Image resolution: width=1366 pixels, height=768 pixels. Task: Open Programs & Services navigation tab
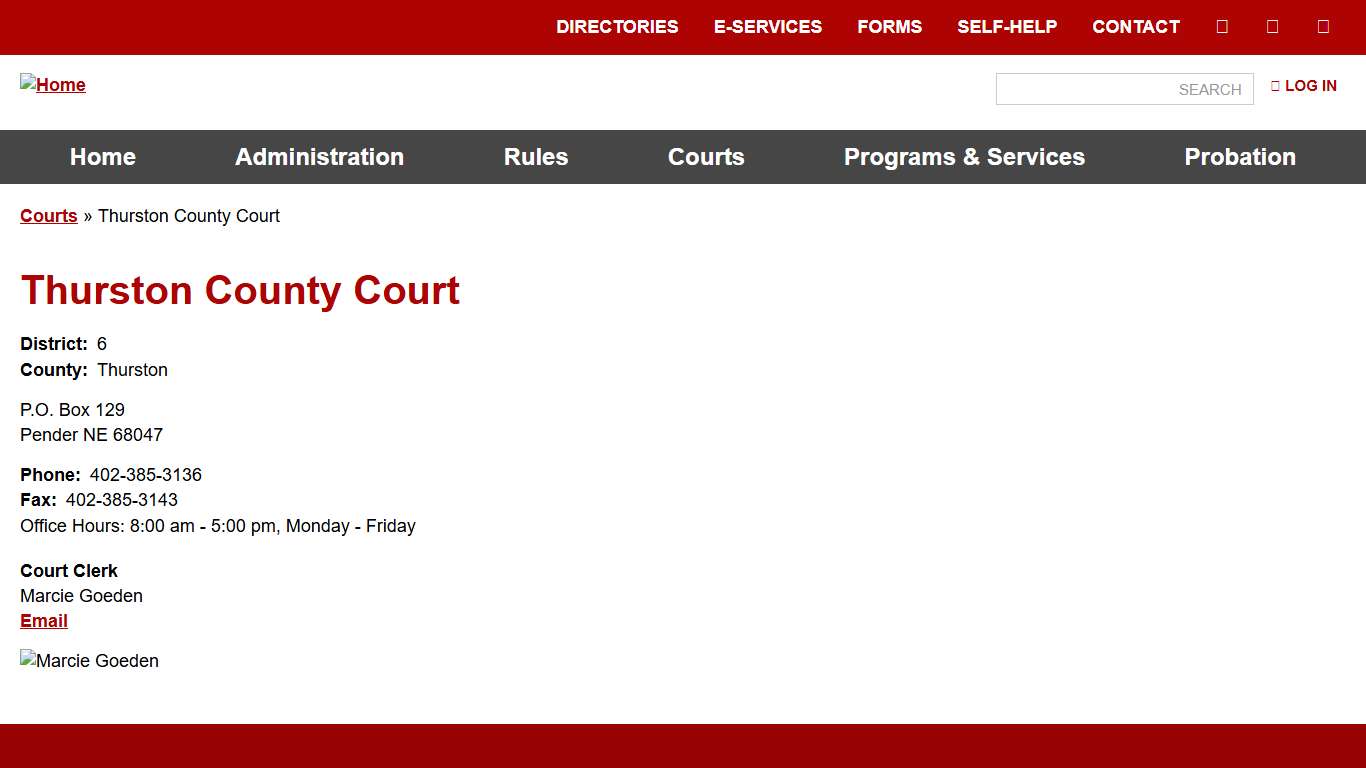[x=964, y=157]
